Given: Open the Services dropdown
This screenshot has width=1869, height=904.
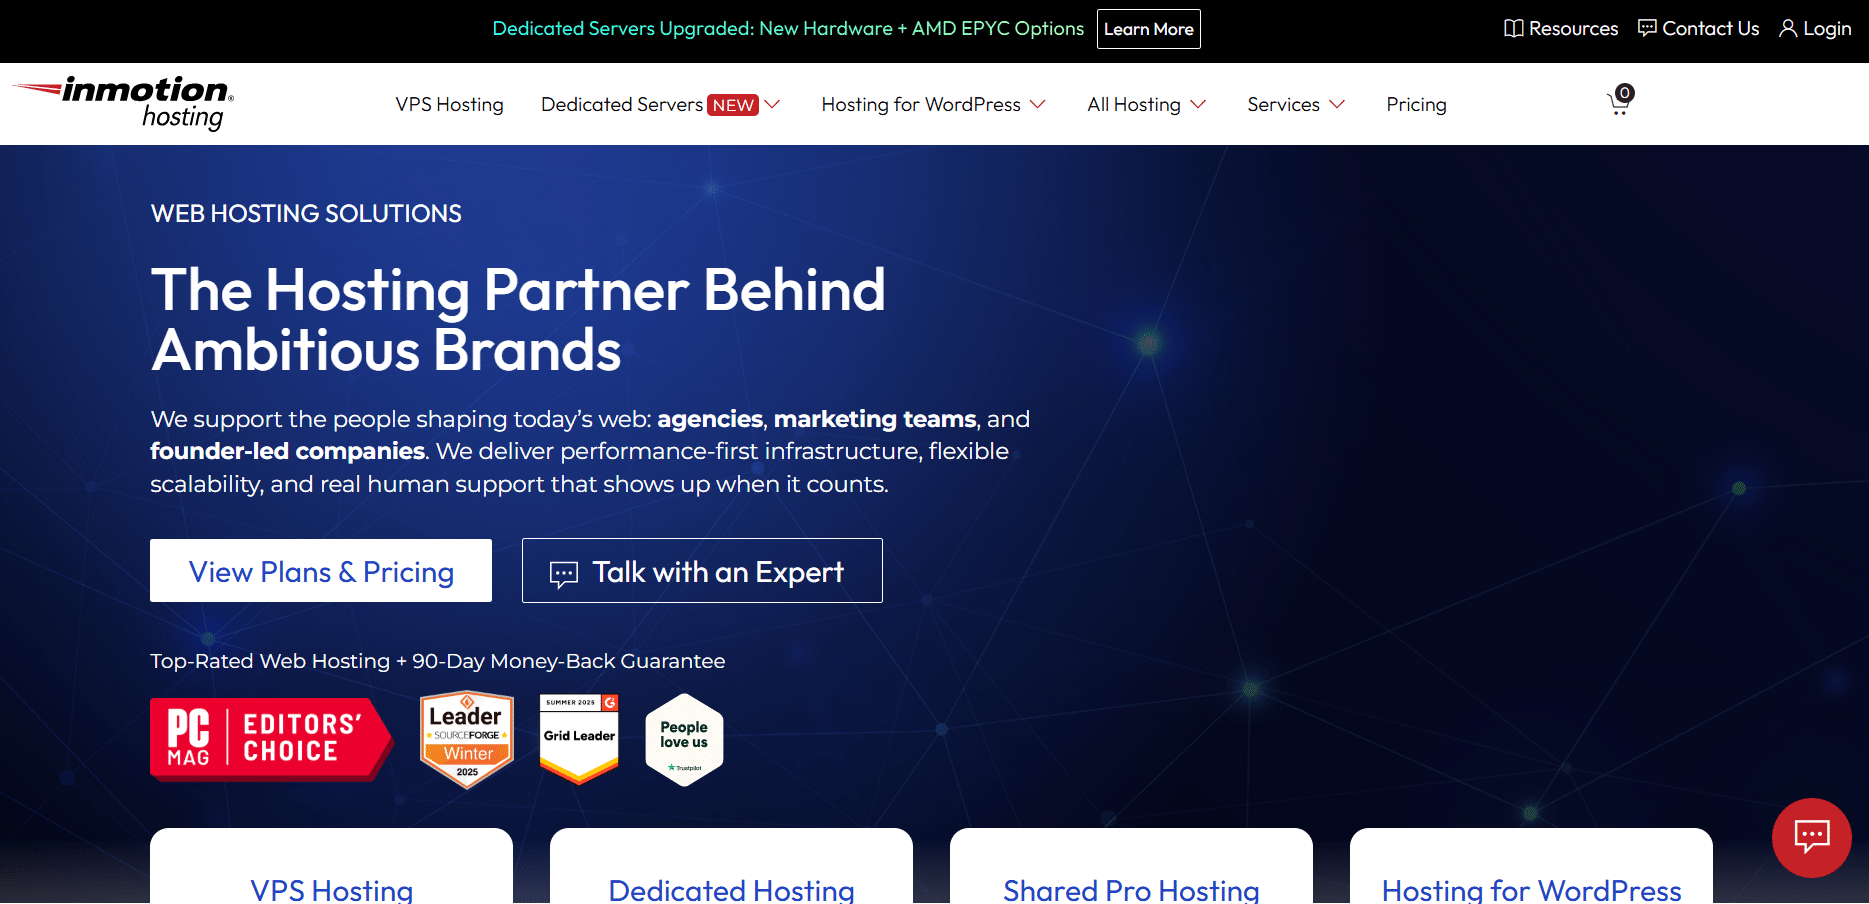Looking at the screenshot, I should pos(1295,104).
